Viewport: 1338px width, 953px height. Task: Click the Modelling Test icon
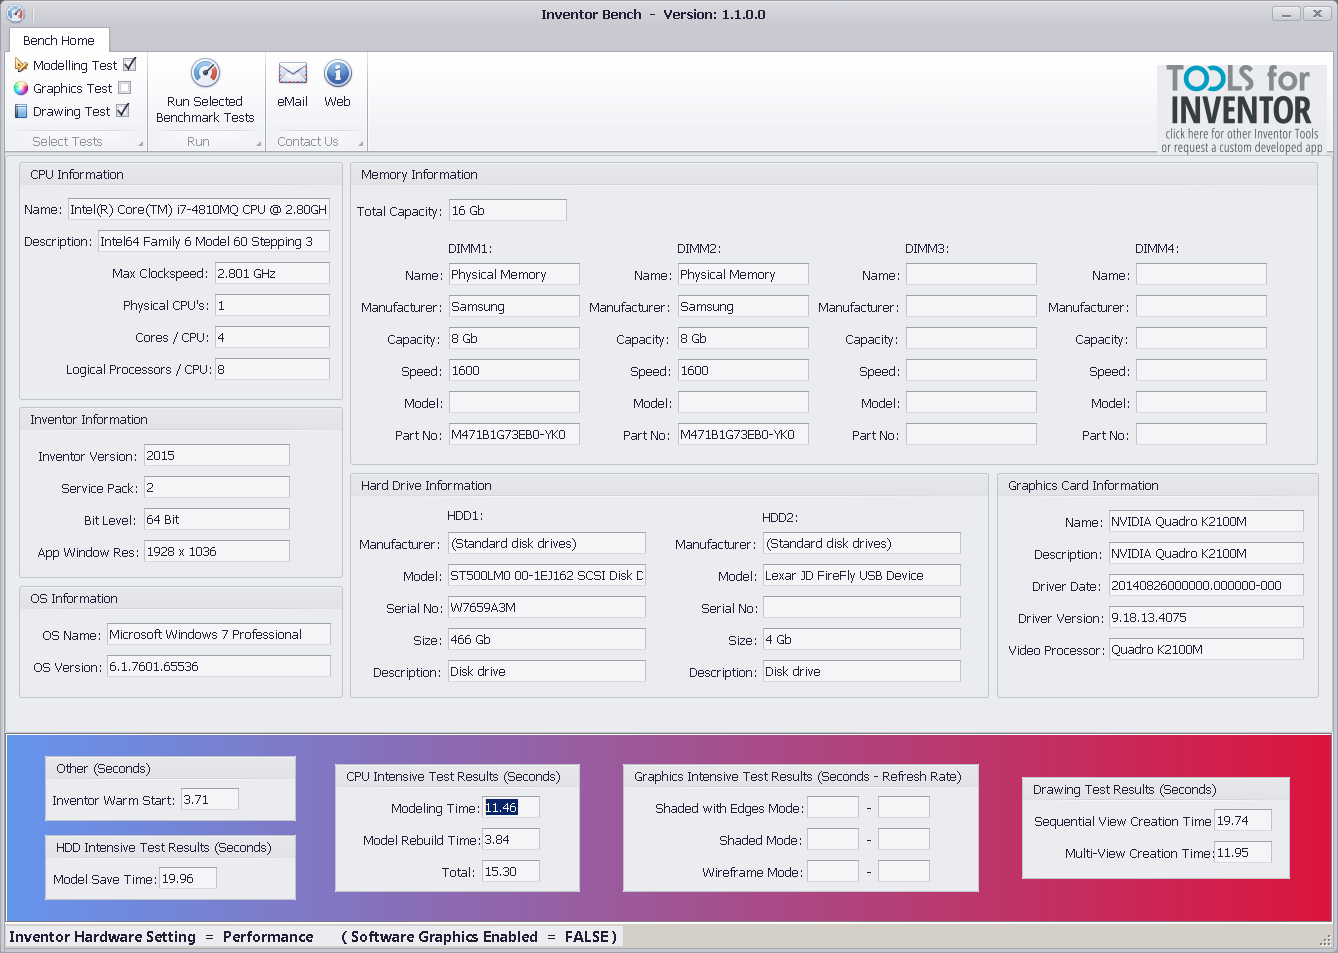(x=21, y=65)
